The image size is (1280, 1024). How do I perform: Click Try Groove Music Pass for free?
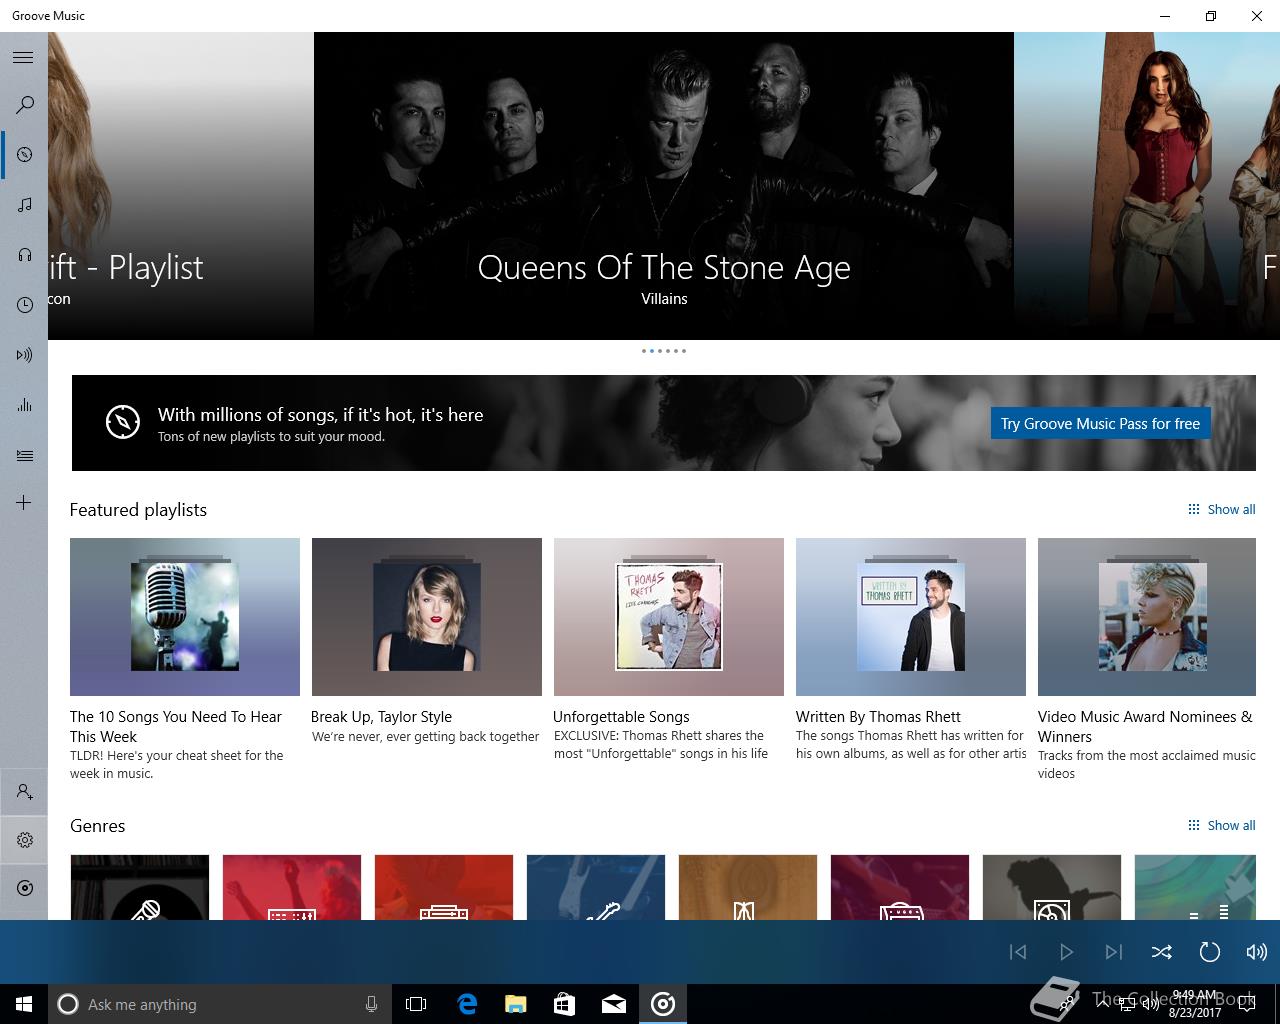[x=1100, y=423]
